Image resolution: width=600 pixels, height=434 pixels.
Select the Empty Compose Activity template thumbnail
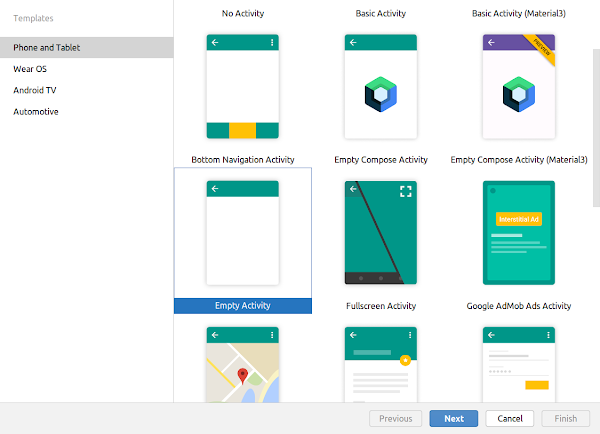381,86
